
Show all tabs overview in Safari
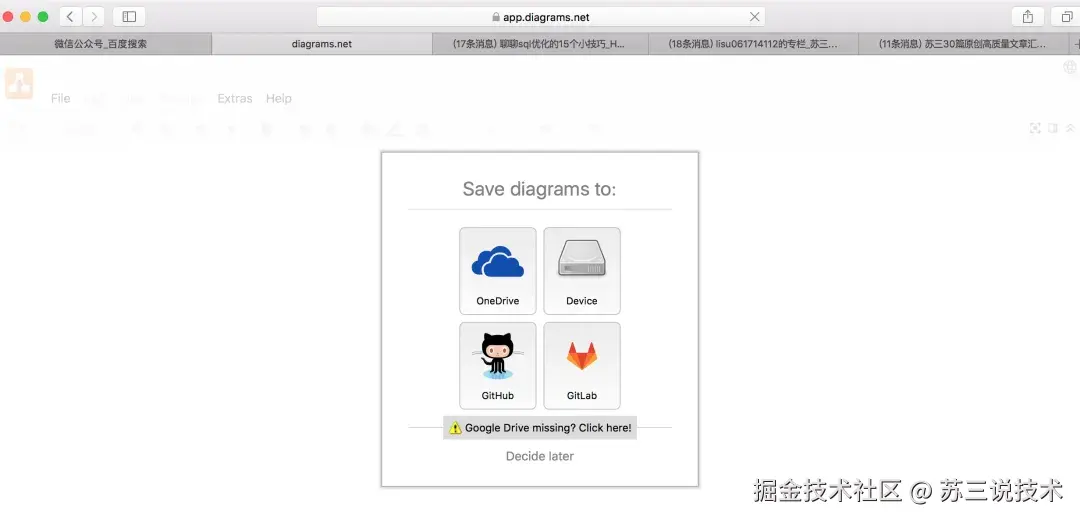1066,17
